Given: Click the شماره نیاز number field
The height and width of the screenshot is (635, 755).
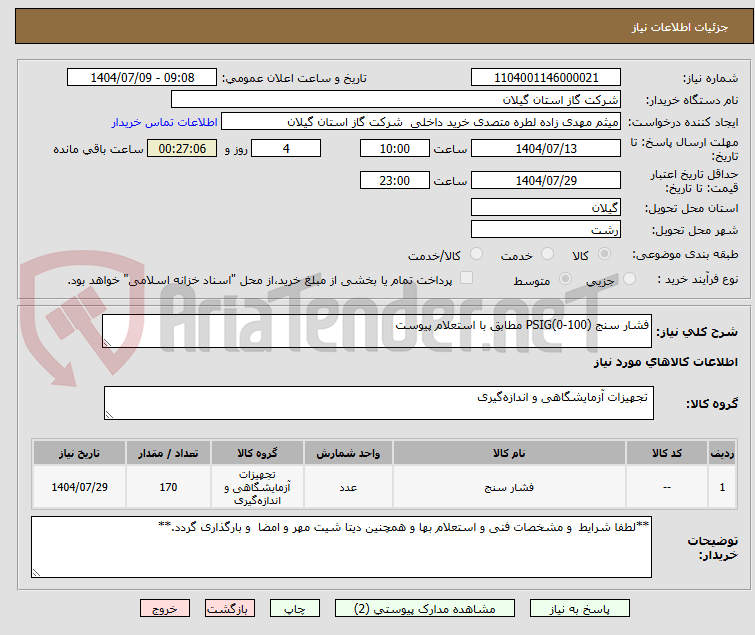Looking at the screenshot, I should tap(546, 78).
